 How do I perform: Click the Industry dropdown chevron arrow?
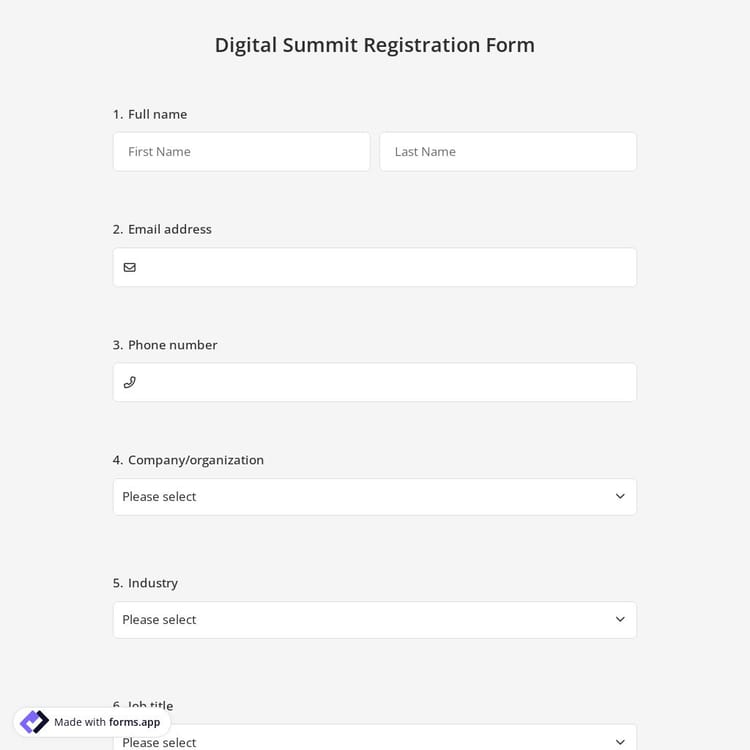point(620,620)
